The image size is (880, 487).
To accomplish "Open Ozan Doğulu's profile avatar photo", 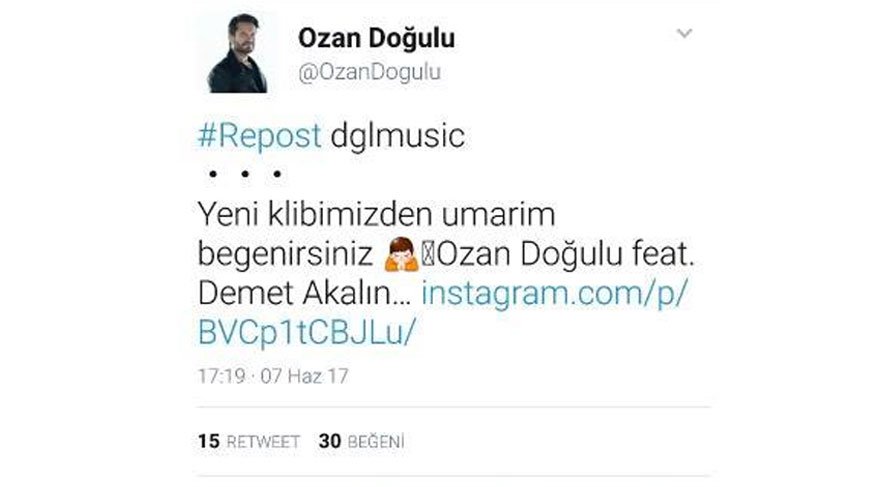I will (238, 53).
